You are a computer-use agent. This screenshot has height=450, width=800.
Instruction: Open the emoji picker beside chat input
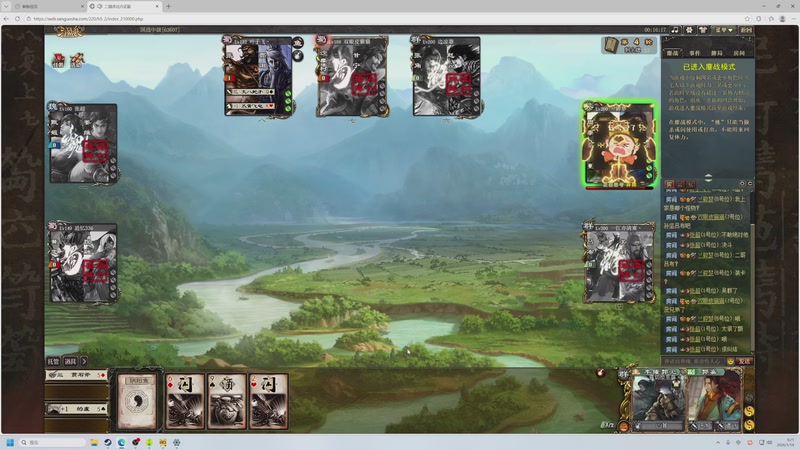[731, 361]
